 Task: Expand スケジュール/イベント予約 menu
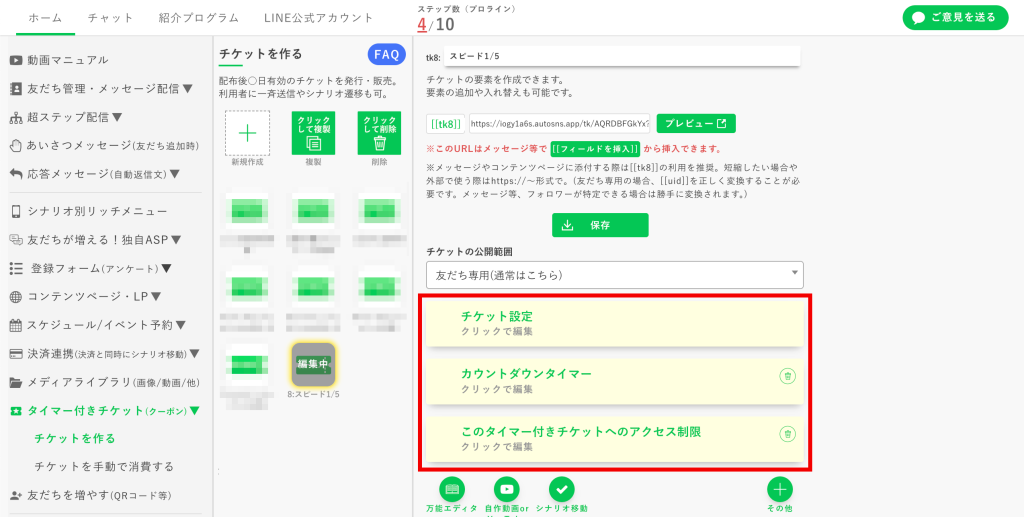(181, 325)
